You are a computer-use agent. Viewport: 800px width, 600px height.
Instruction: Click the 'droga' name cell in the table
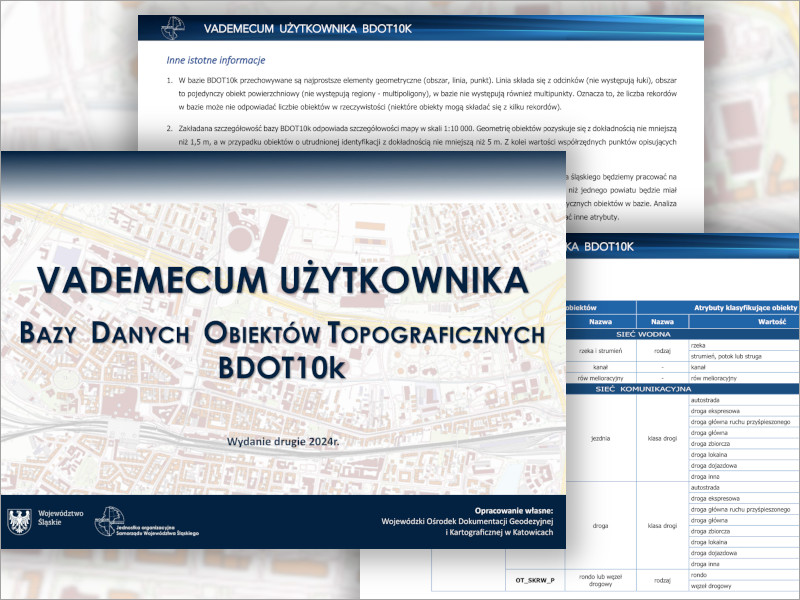(601, 526)
